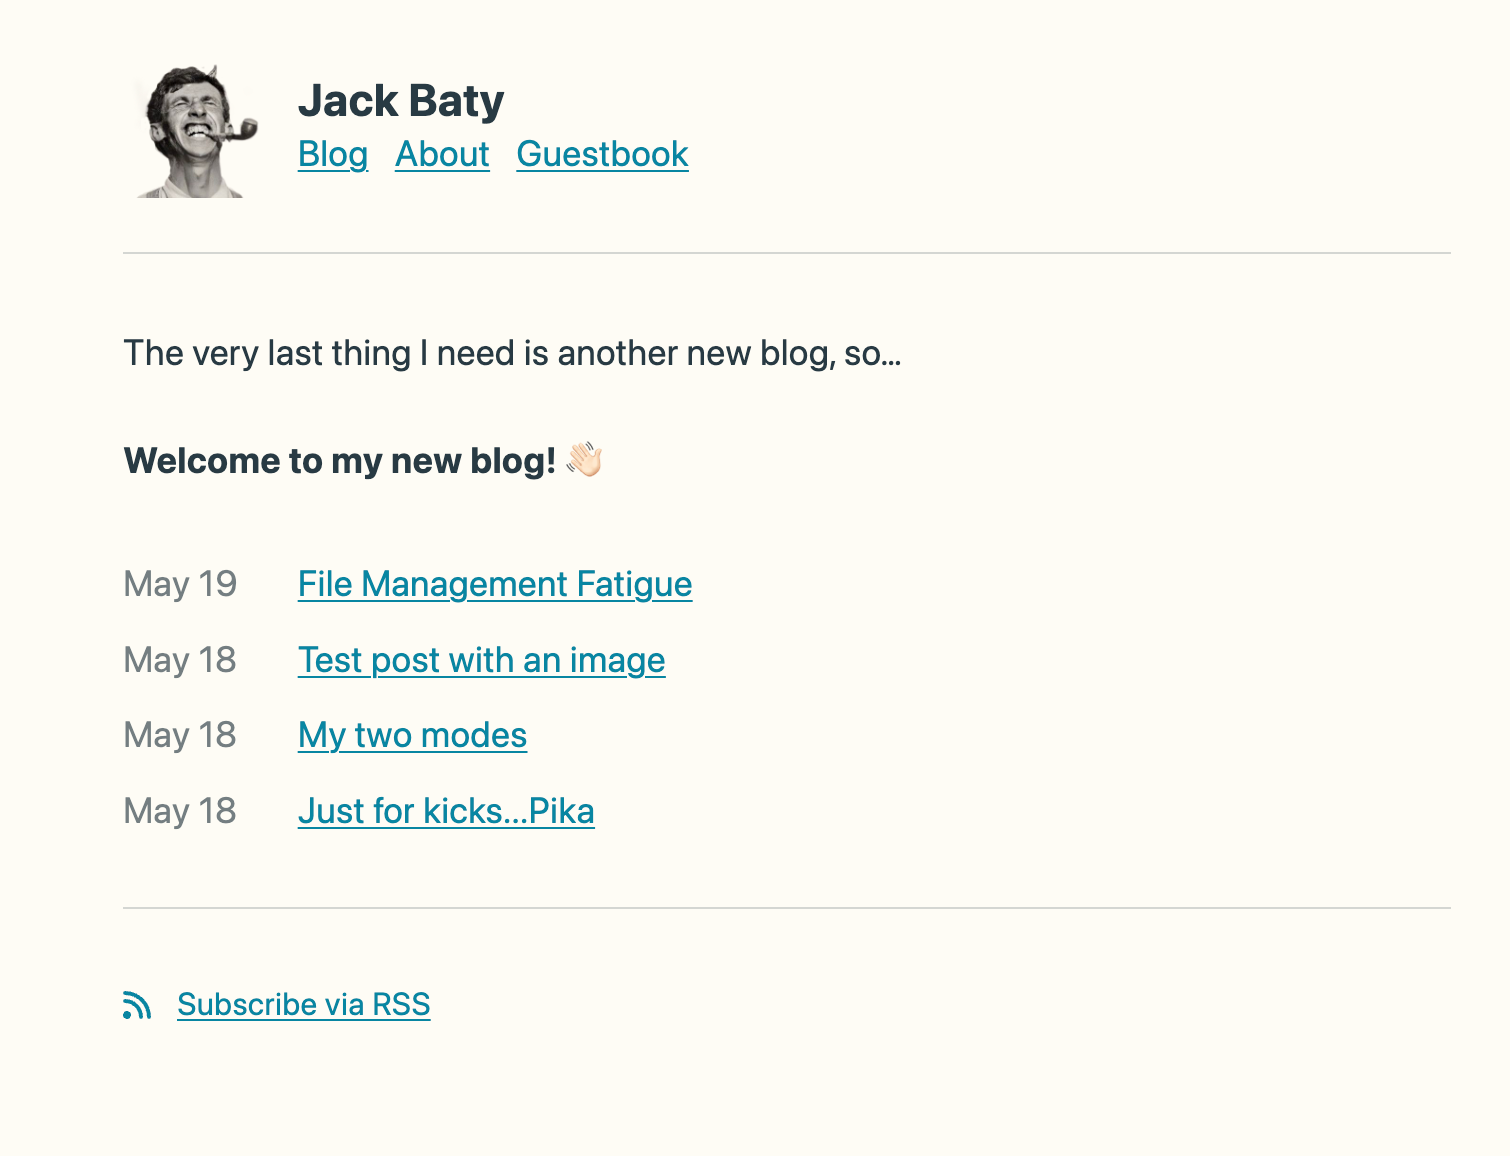Viewport: 1510px width, 1156px height.
Task: Click the date beside Test post with an image
Action: click(x=180, y=660)
